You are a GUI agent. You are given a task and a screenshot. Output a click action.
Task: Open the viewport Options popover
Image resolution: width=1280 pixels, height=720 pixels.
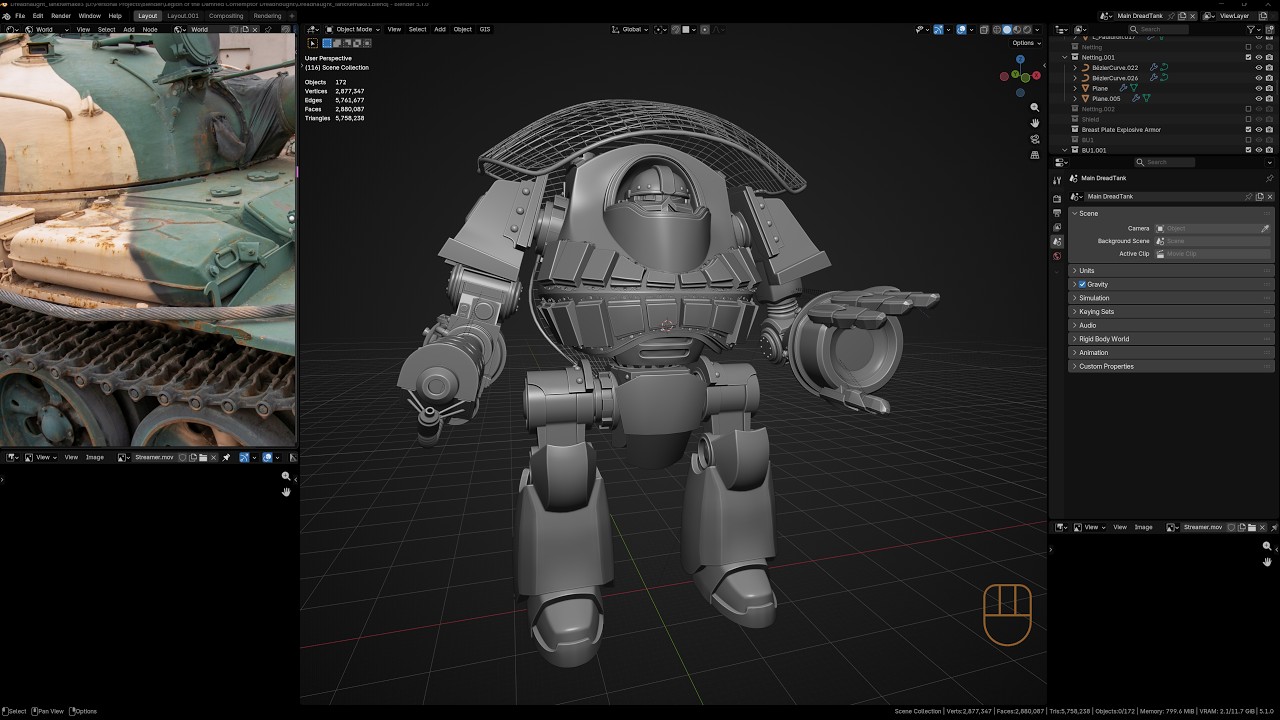click(x=1026, y=43)
